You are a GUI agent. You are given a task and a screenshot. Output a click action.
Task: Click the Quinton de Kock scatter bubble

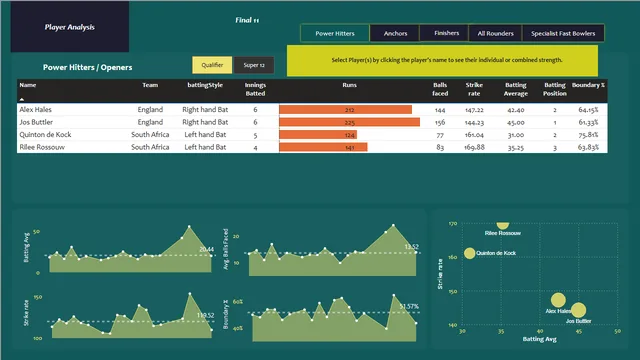(x=469, y=253)
